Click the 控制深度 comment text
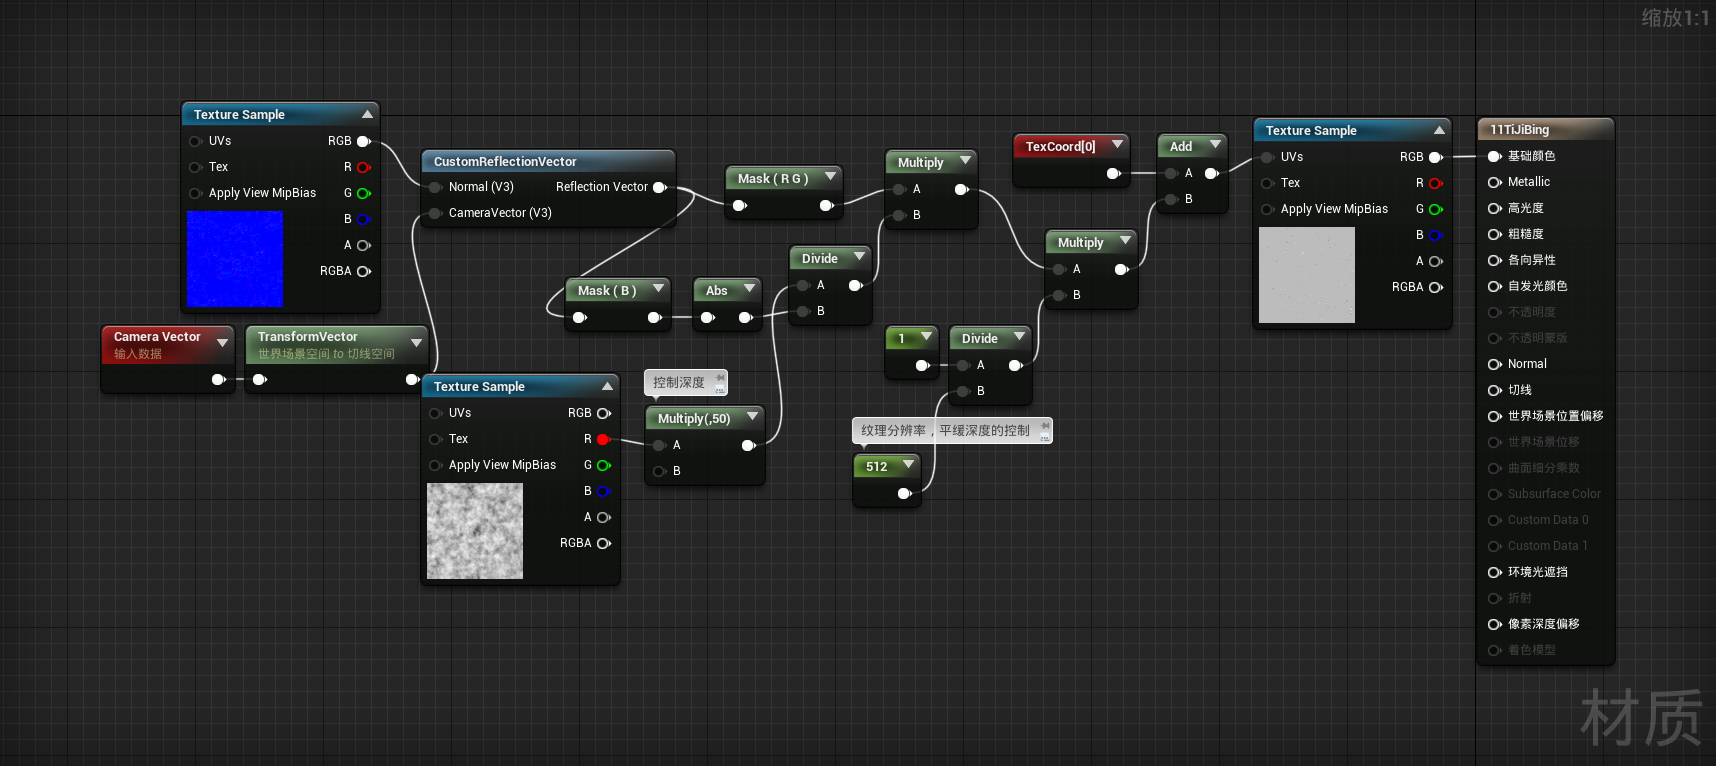The width and height of the screenshot is (1716, 766). (678, 382)
